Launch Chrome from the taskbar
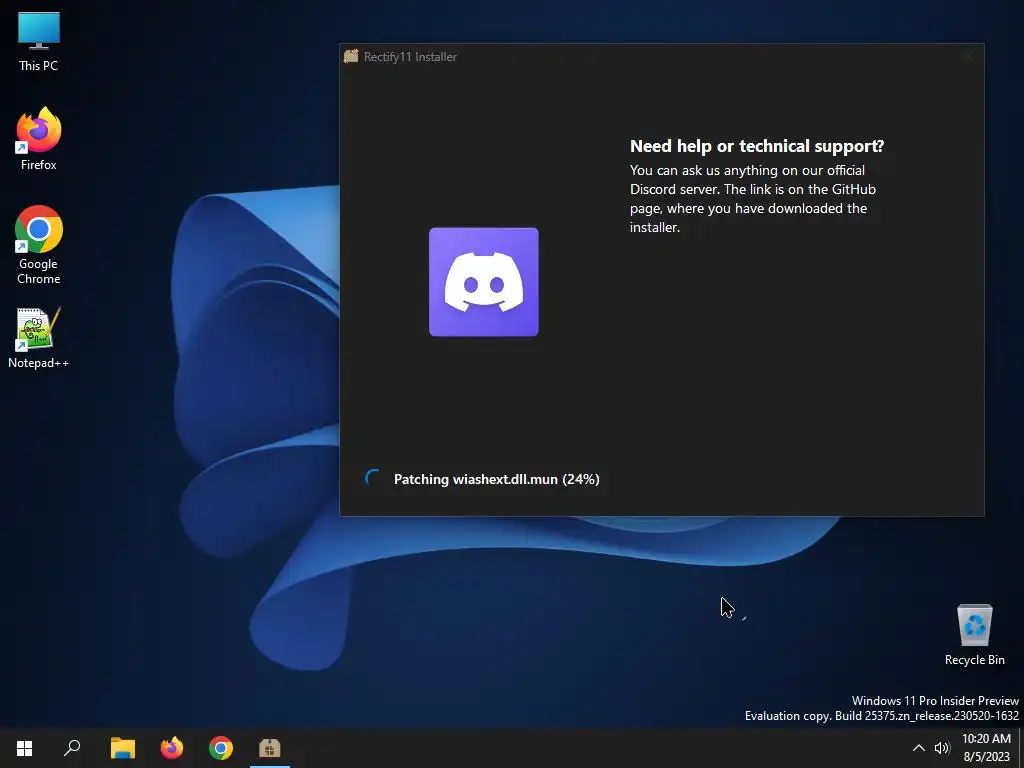Screen dimensions: 1024x768 pos(221,748)
